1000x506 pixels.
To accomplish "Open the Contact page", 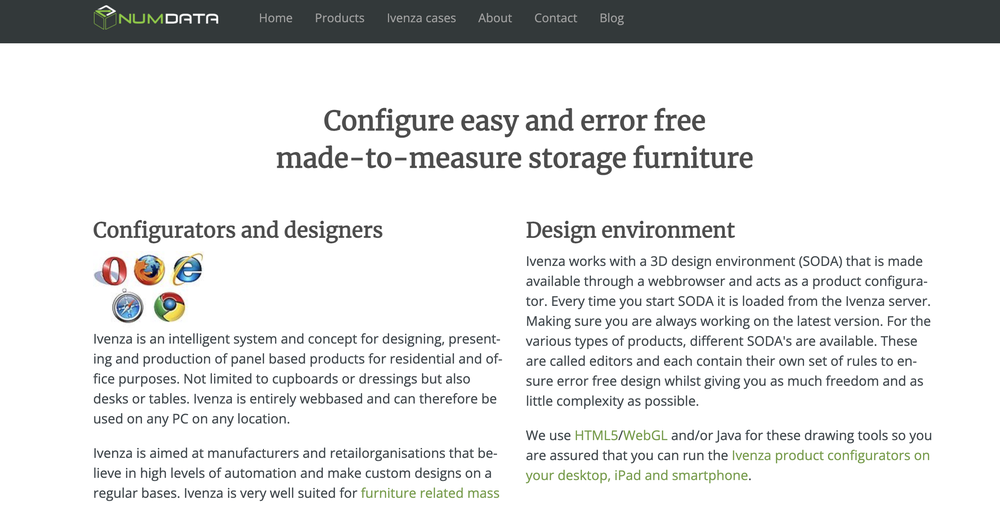I will pos(555,18).
